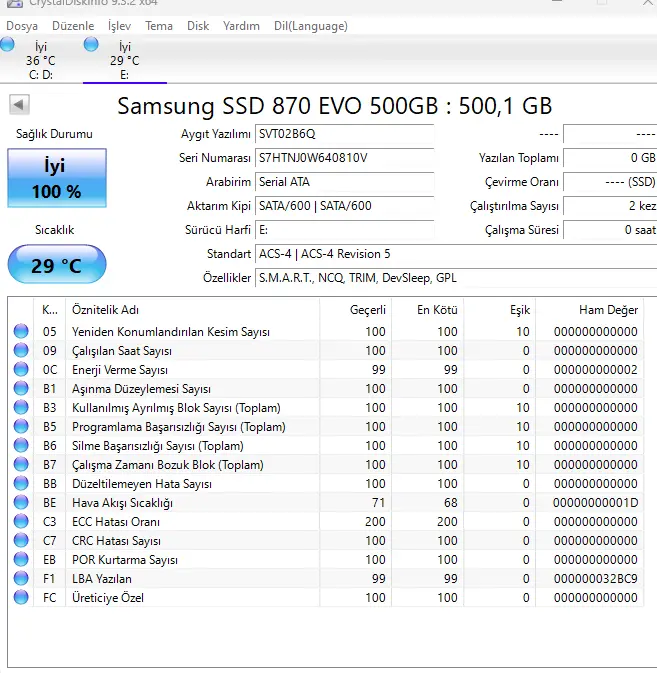Click the status icon of attribute BB
The height and width of the screenshot is (673, 657).
[x=21, y=483]
